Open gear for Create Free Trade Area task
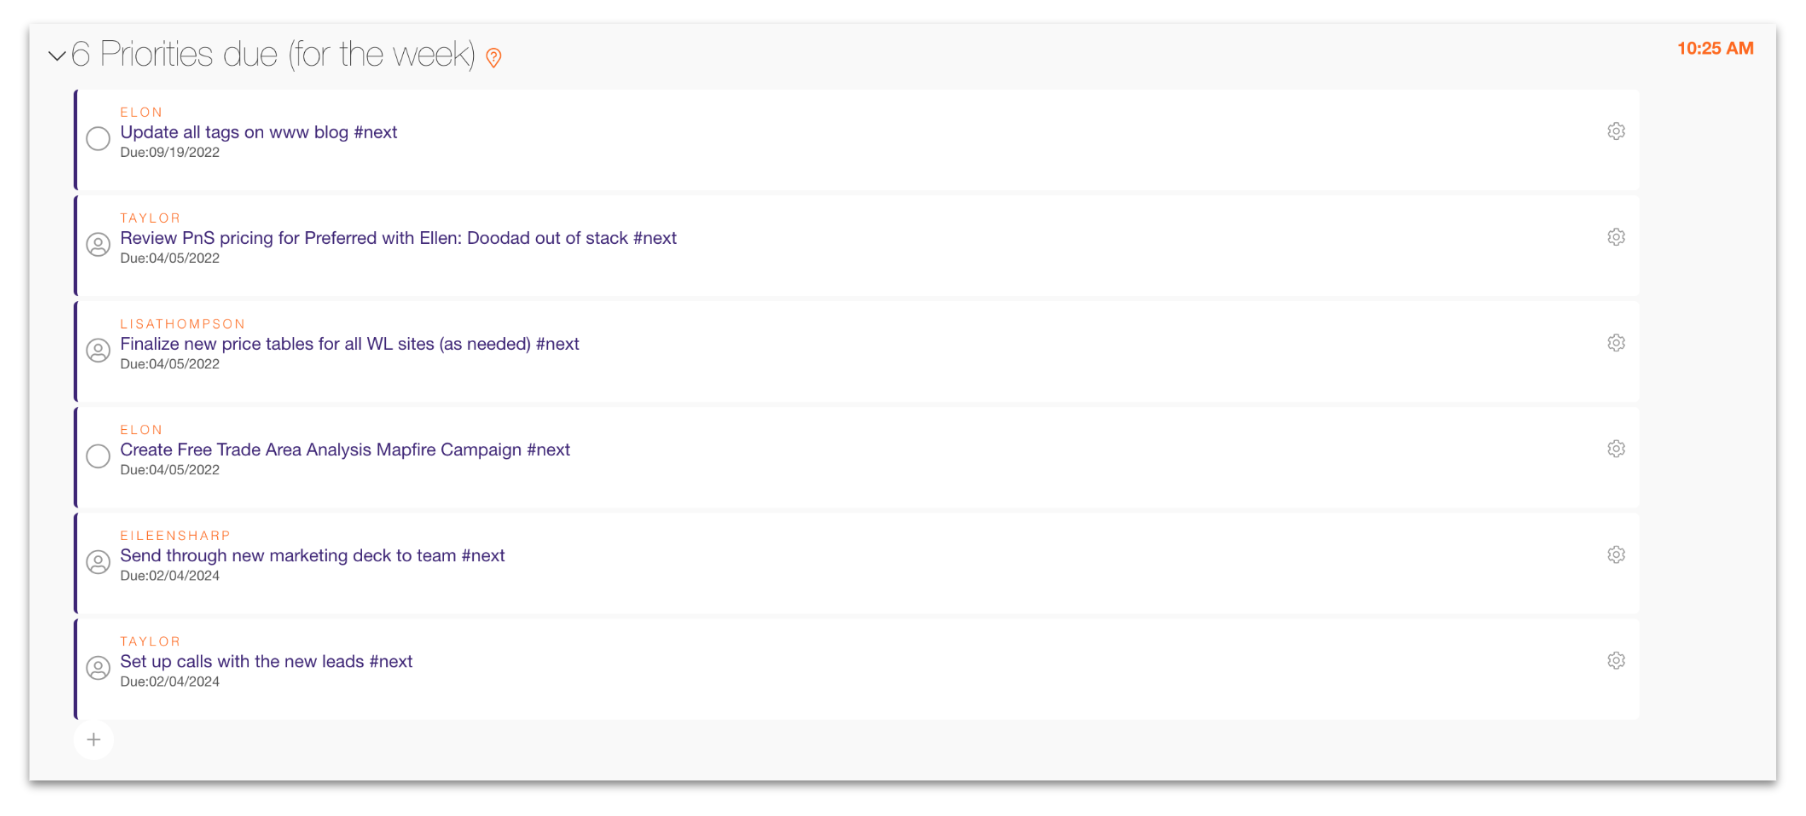This screenshot has height=816, width=1806. pyautogui.click(x=1615, y=450)
